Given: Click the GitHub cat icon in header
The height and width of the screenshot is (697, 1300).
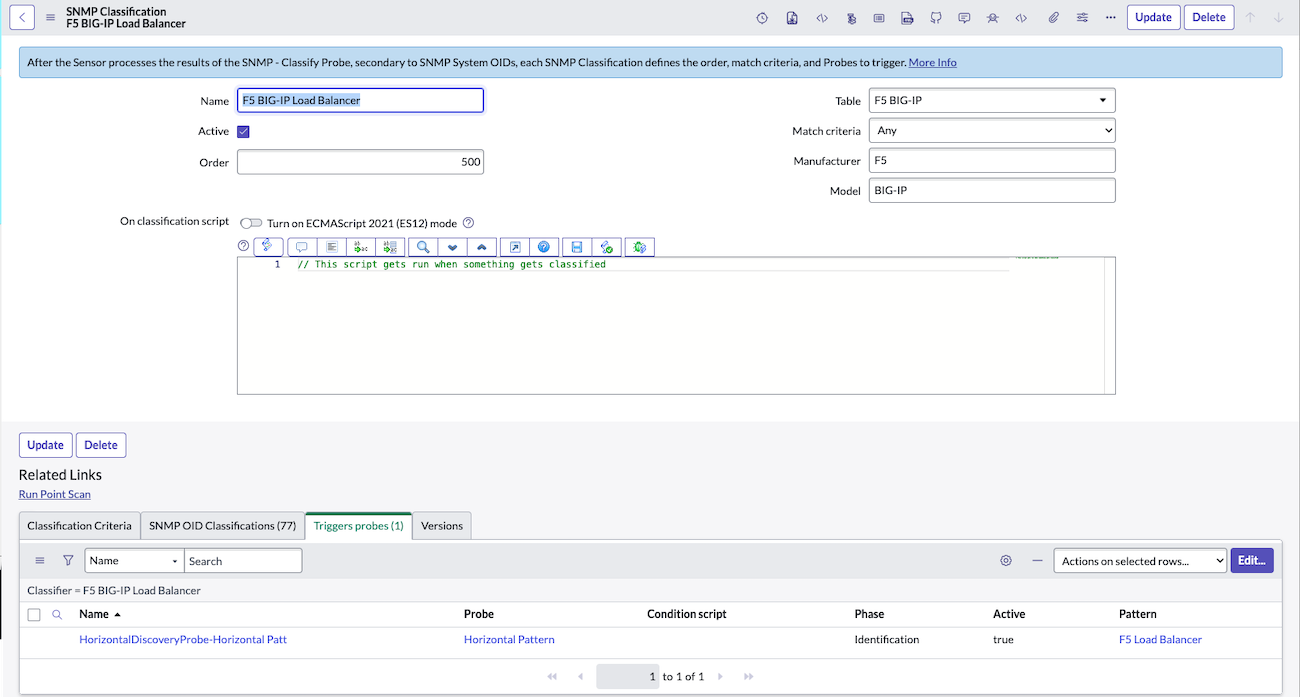Looking at the screenshot, I should [x=936, y=18].
